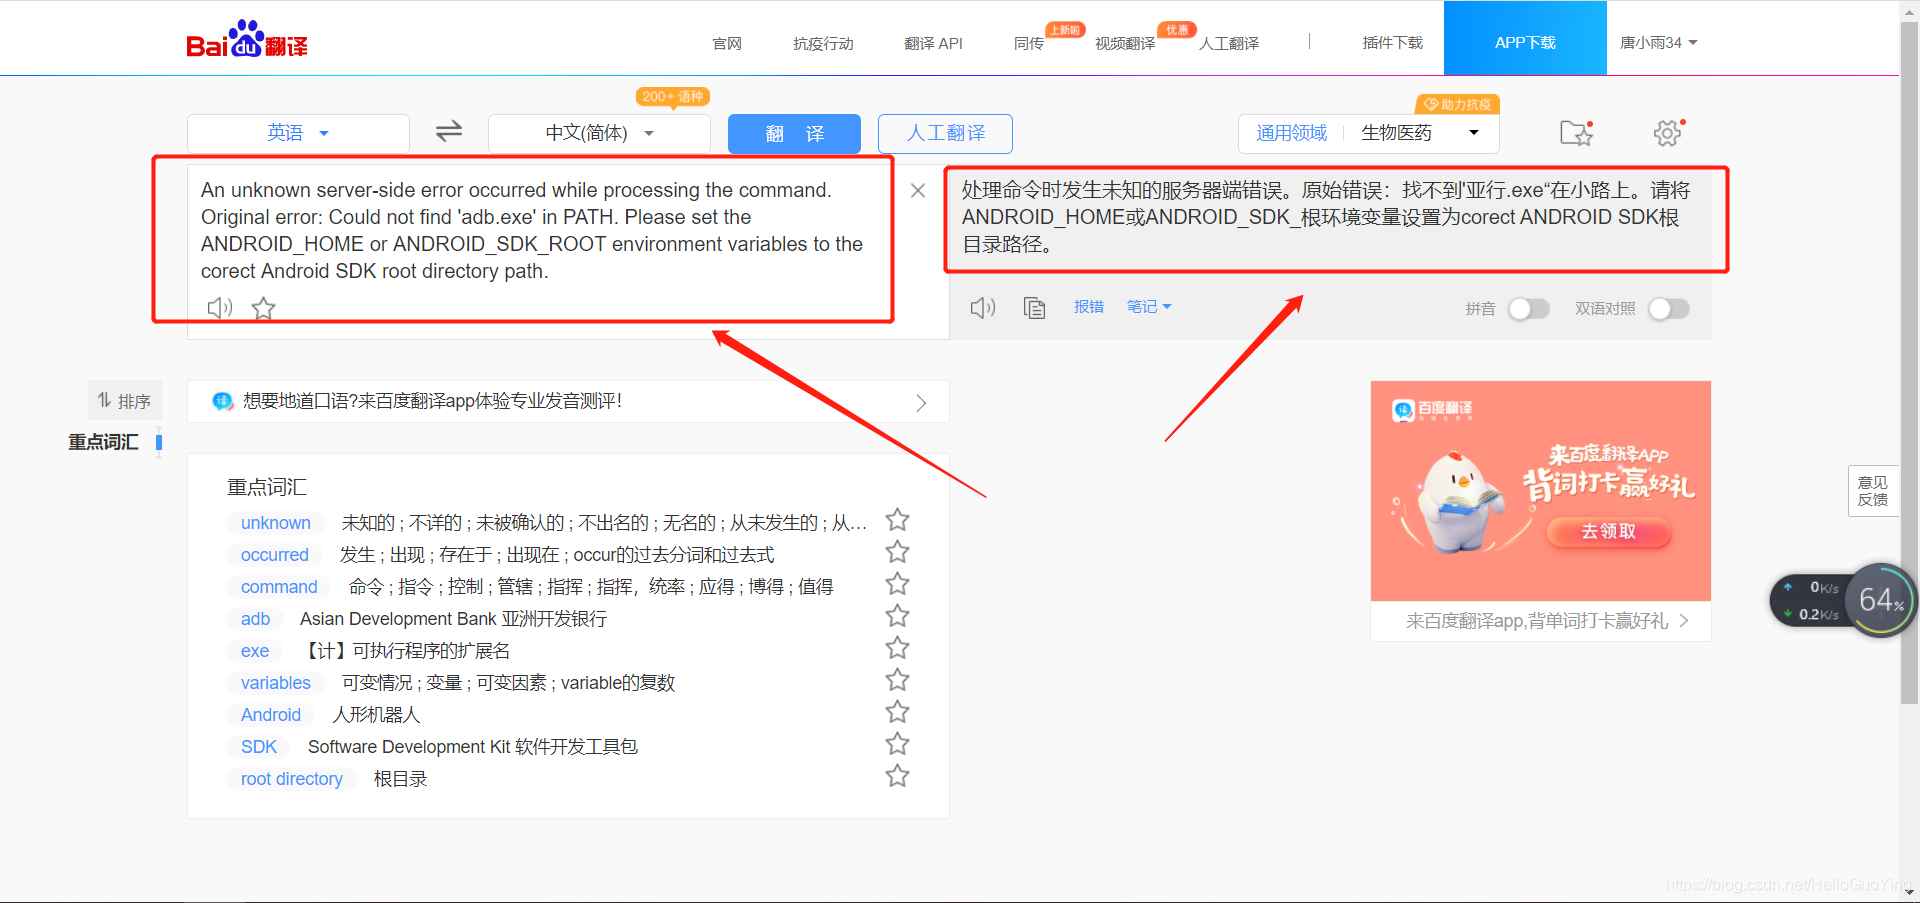This screenshot has height=903, width=1920.
Task: Clear the source text with X
Action: click(x=918, y=190)
